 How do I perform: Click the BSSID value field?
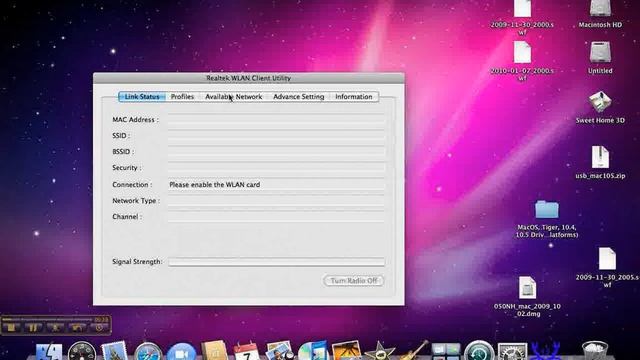[x=276, y=151]
